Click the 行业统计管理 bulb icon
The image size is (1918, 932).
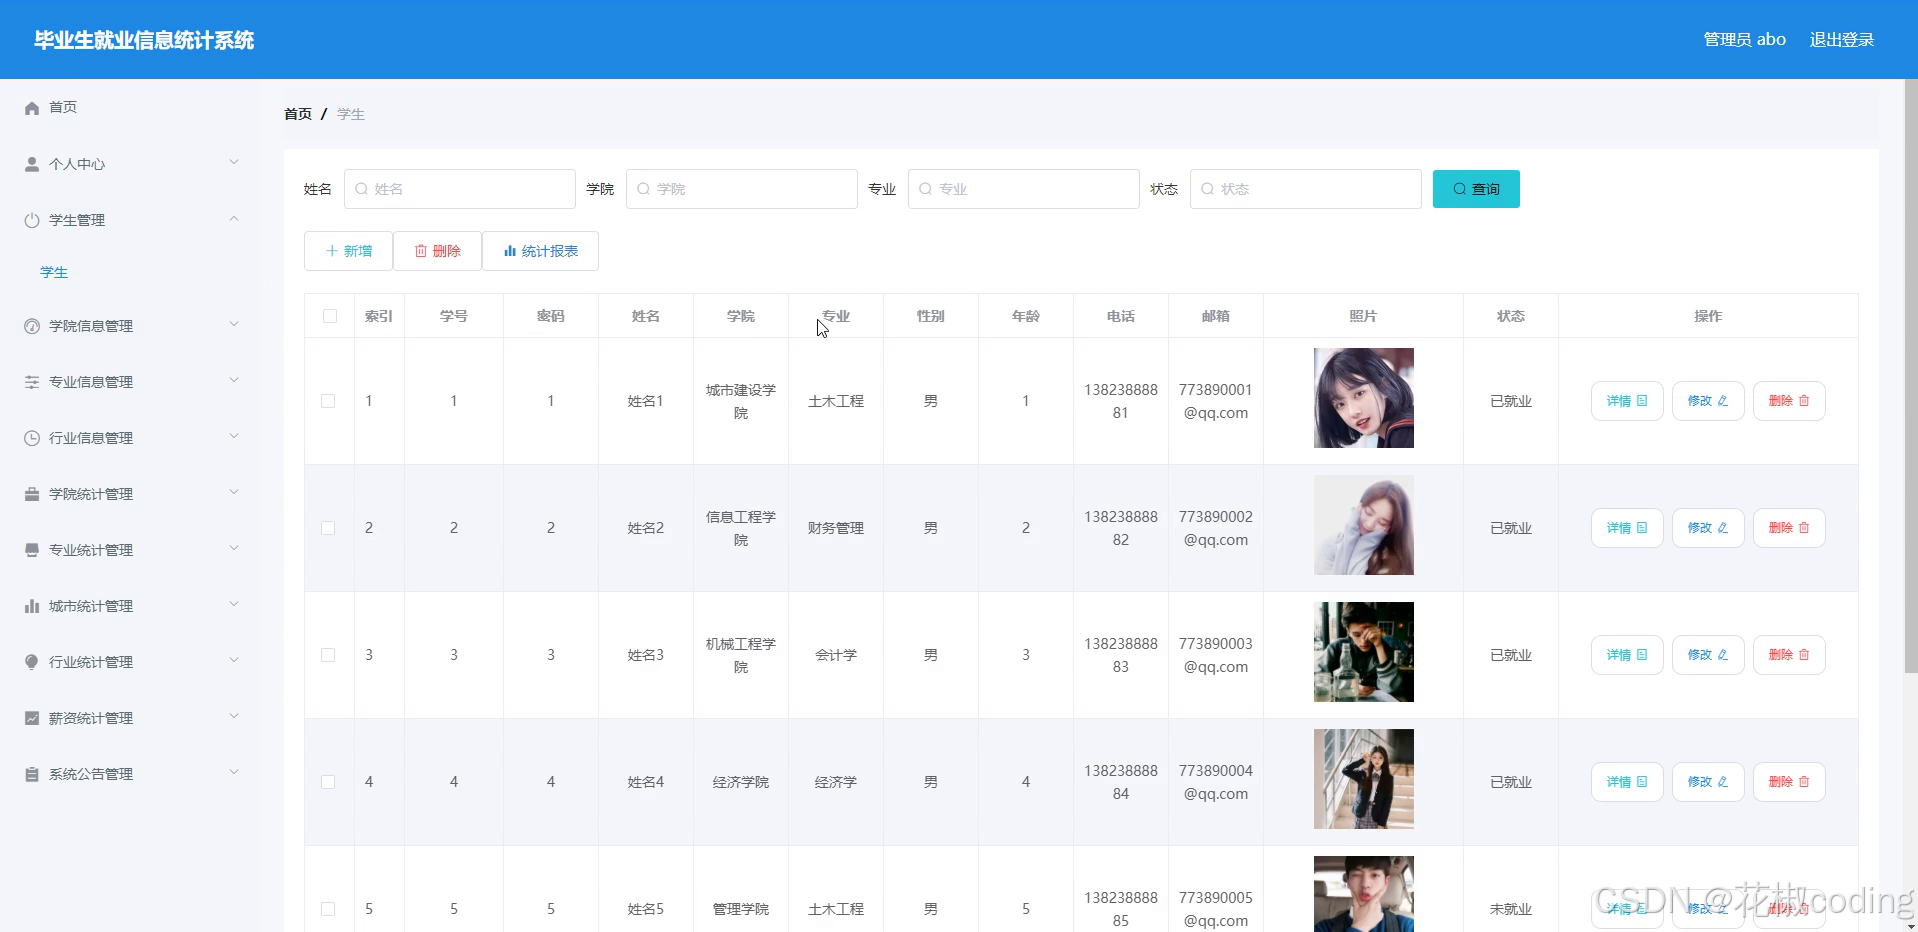(x=32, y=662)
